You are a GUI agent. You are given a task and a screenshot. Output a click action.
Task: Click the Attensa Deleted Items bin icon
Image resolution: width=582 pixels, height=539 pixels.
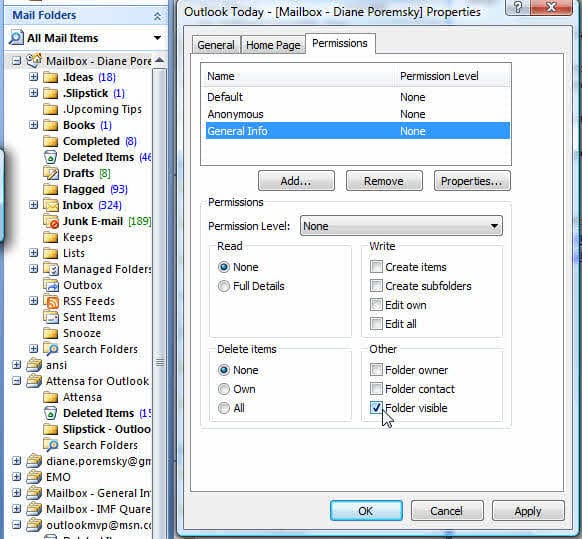[50, 413]
